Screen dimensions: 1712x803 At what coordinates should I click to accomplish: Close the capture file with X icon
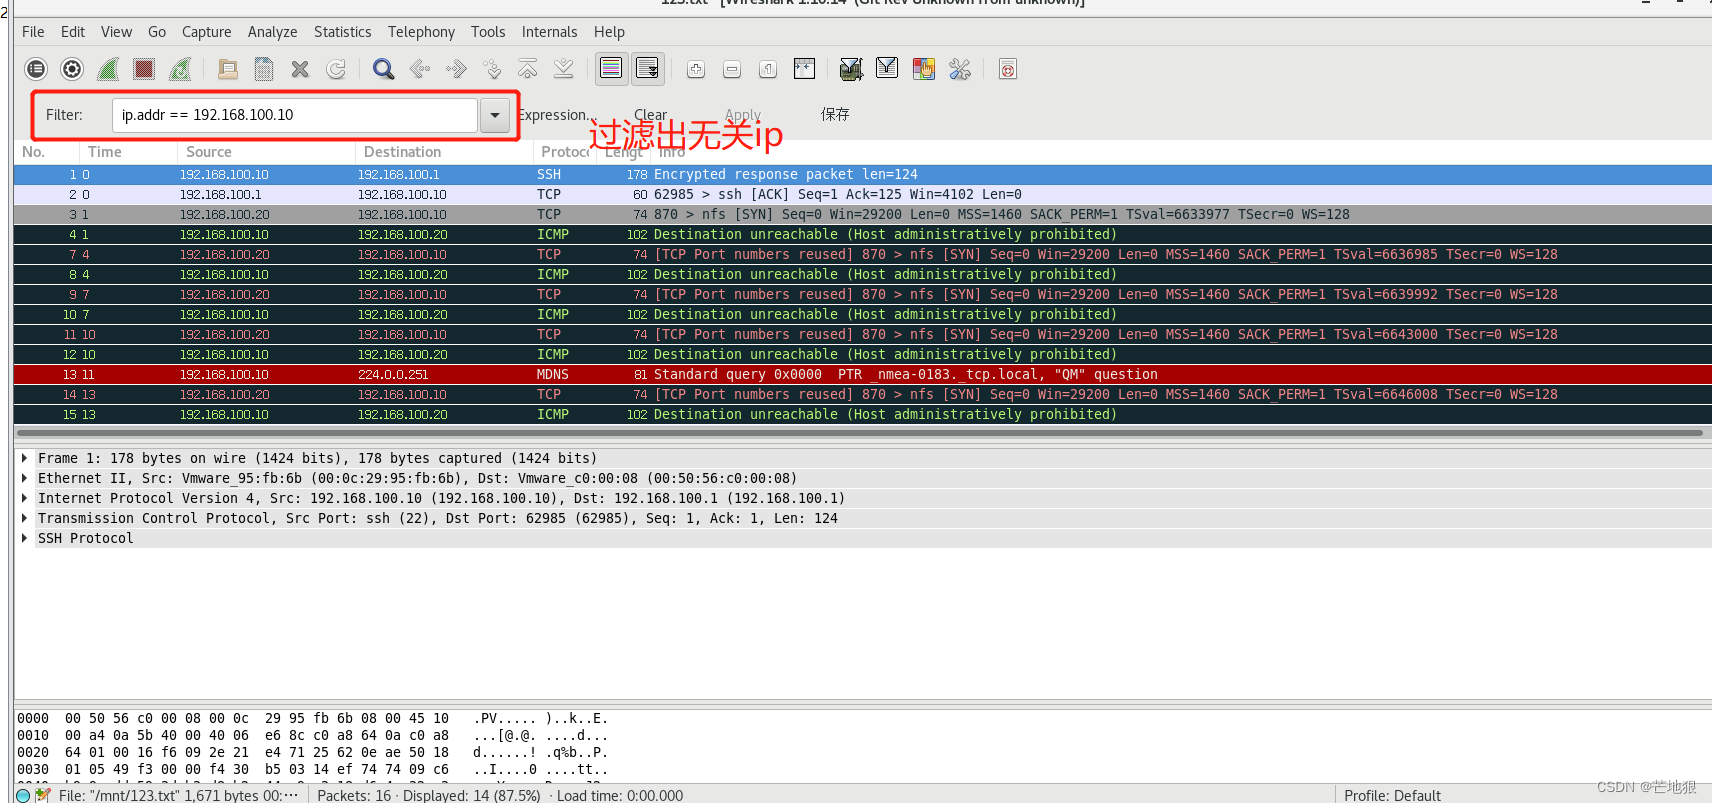[300, 69]
